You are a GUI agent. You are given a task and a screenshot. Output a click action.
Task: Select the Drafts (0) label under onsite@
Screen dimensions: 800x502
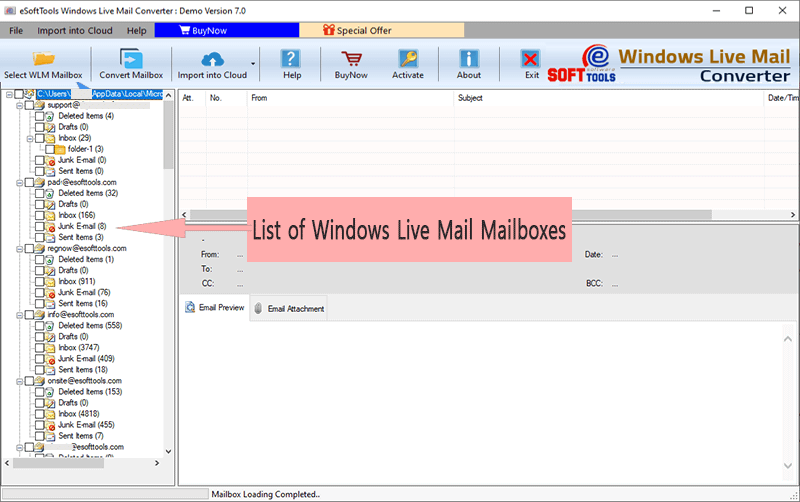[73, 403]
